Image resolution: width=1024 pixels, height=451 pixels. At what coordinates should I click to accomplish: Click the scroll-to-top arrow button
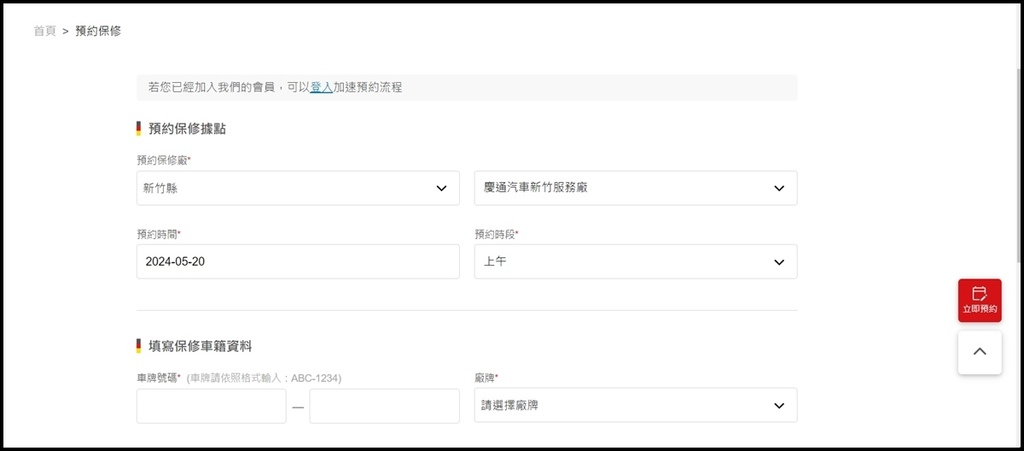click(x=980, y=352)
